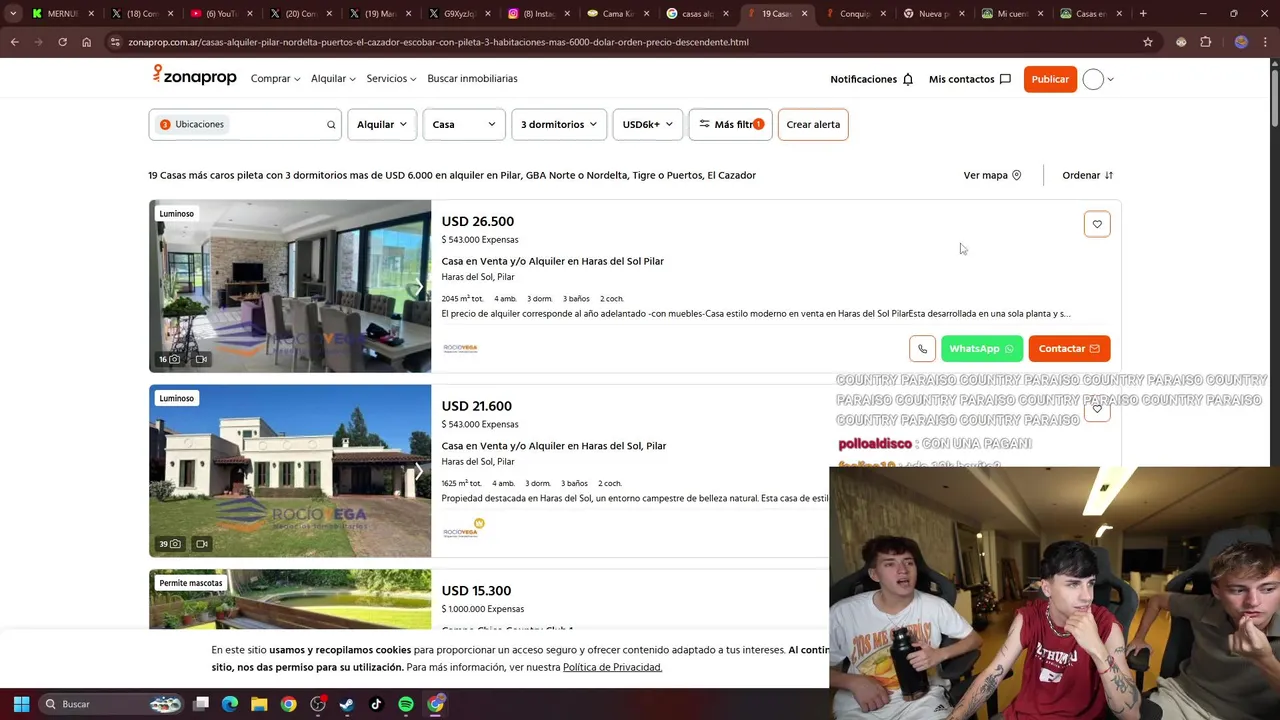Screen dimensions: 1280x720
Task: Click the search magnifier in Ubicaciones field
Action: (x=331, y=125)
